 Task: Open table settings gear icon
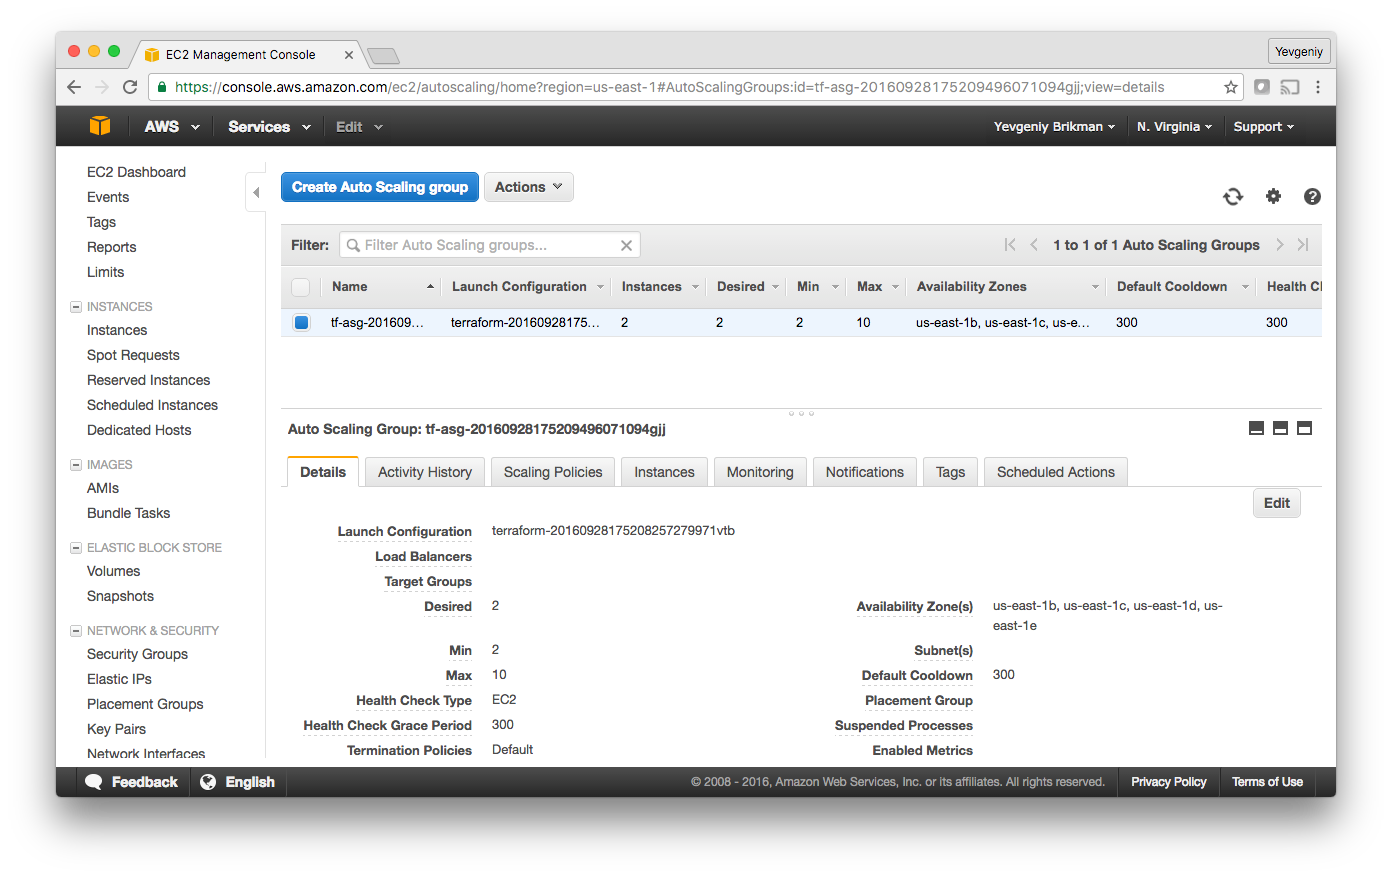click(x=1273, y=196)
